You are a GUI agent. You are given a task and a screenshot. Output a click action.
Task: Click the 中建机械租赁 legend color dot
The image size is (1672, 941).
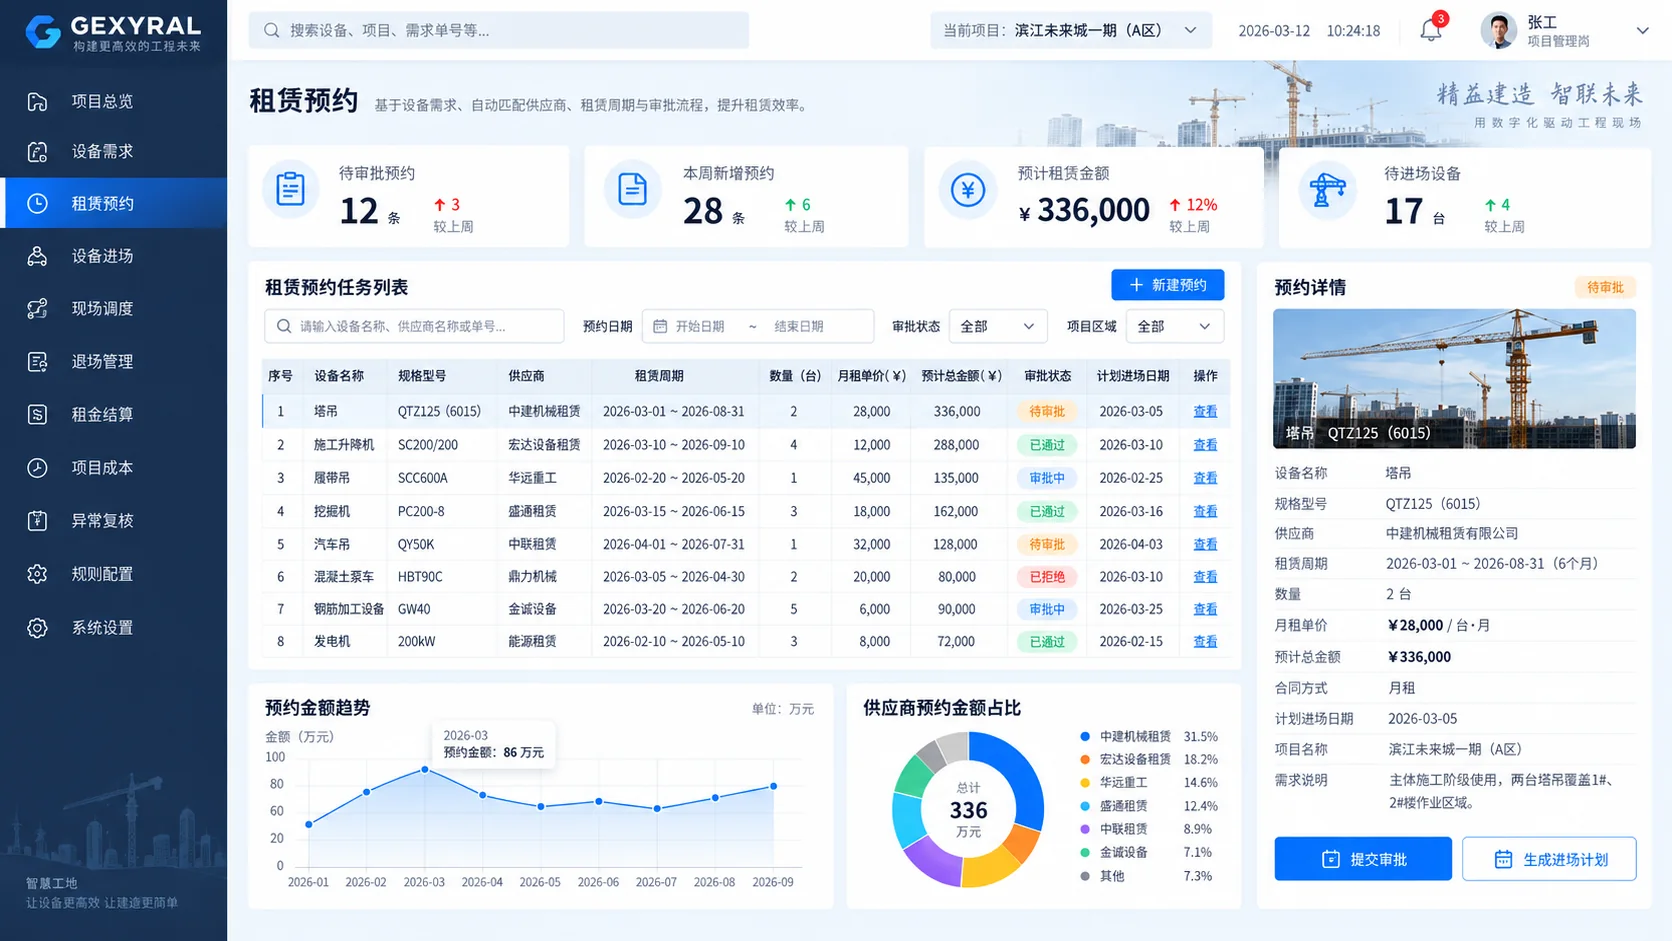click(x=1085, y=736)
